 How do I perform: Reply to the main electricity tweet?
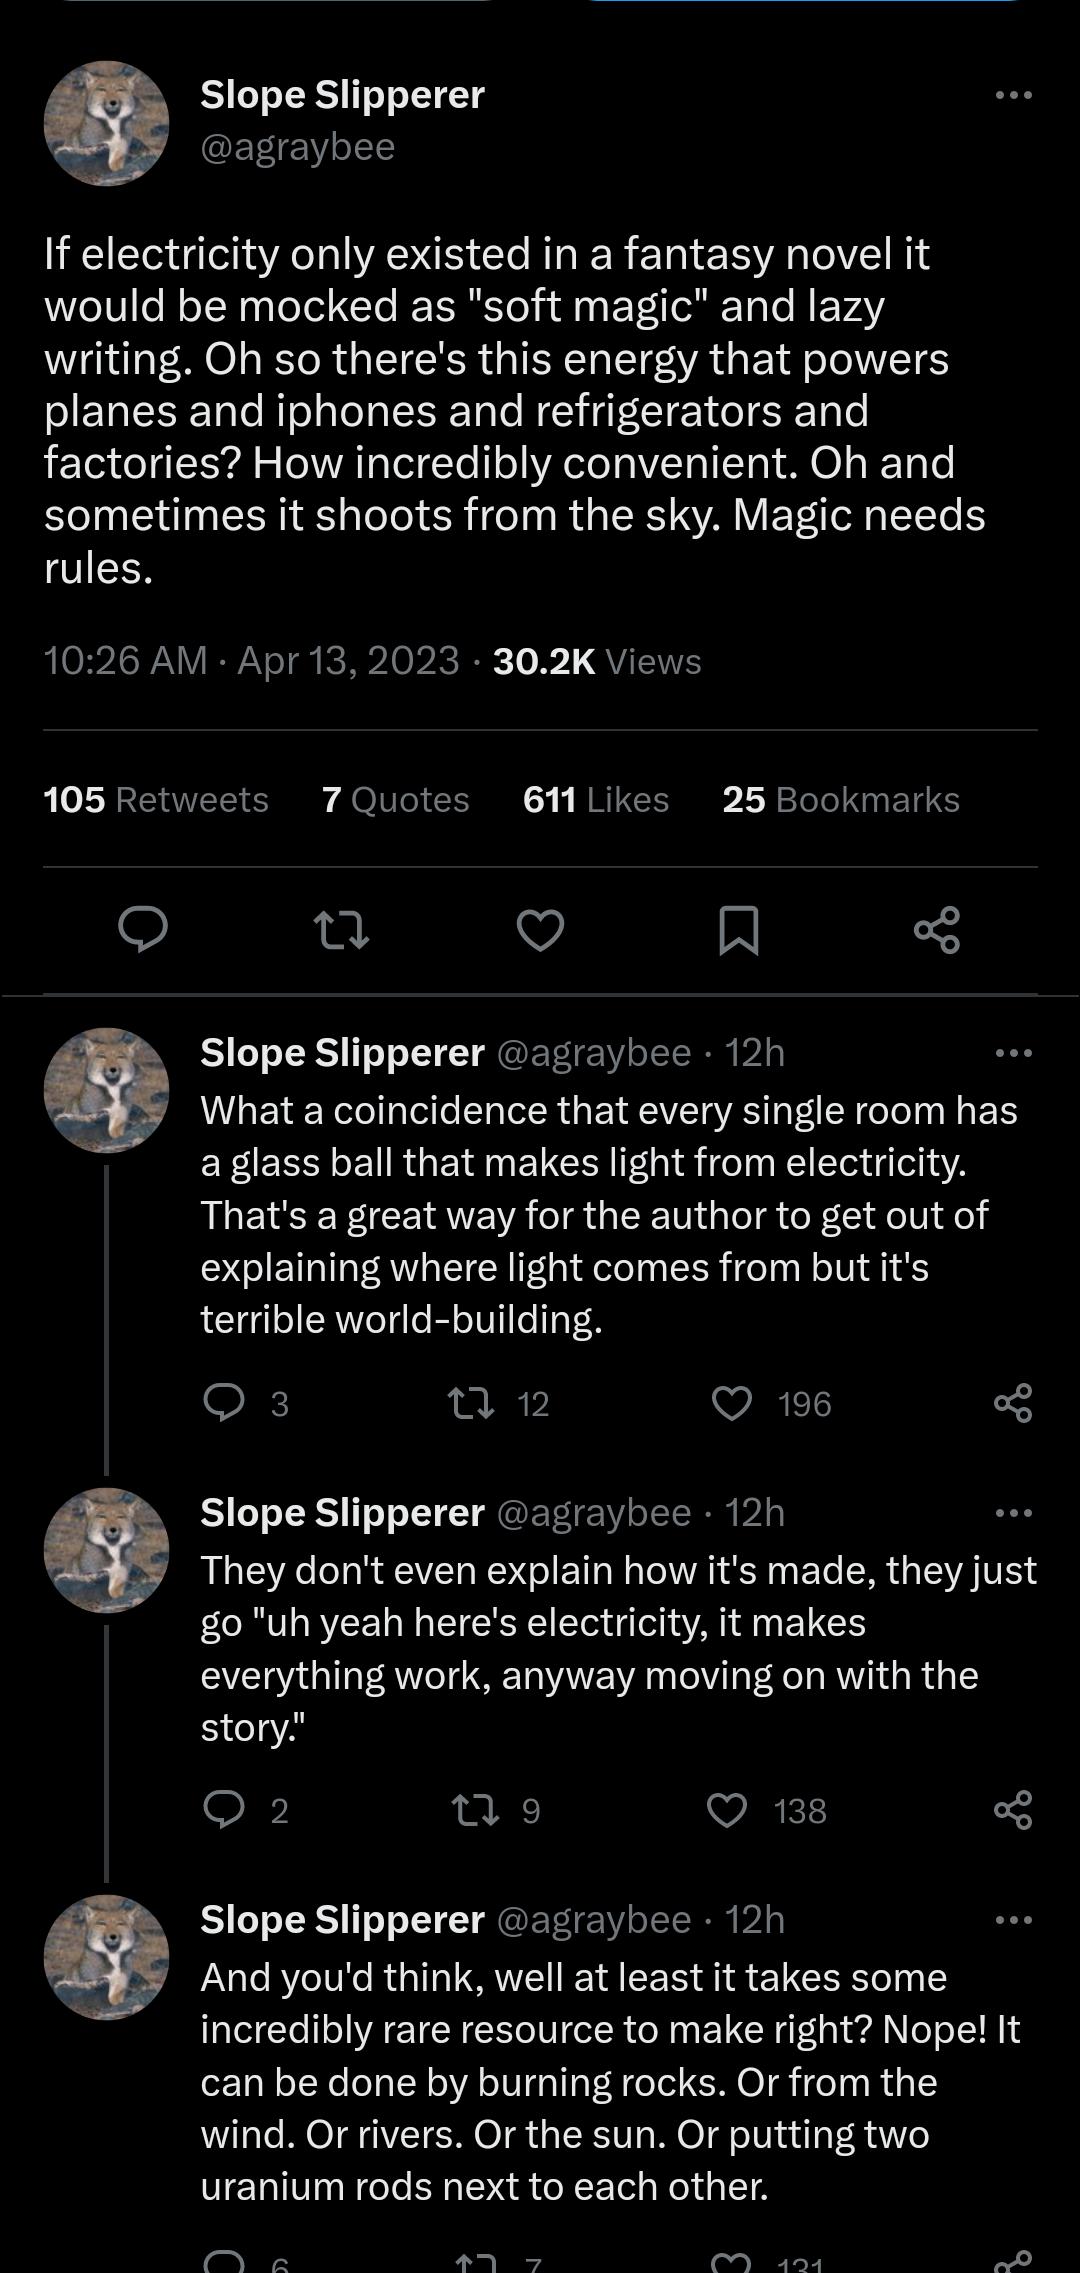click(143, 930)
